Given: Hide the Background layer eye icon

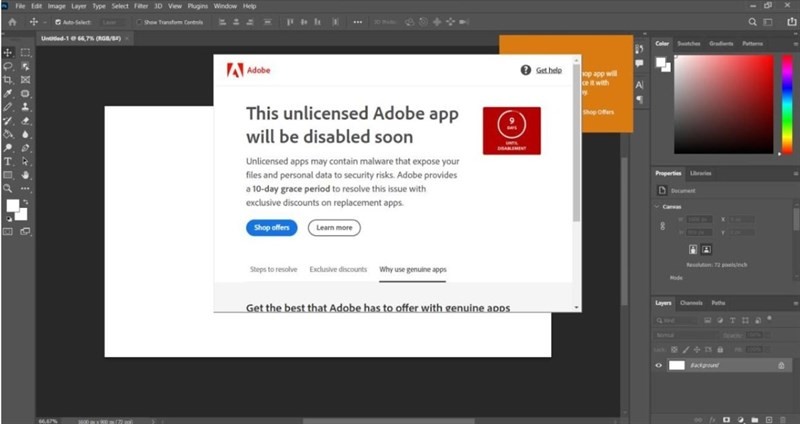Looking at the screenshot, I should pos(659,365).
